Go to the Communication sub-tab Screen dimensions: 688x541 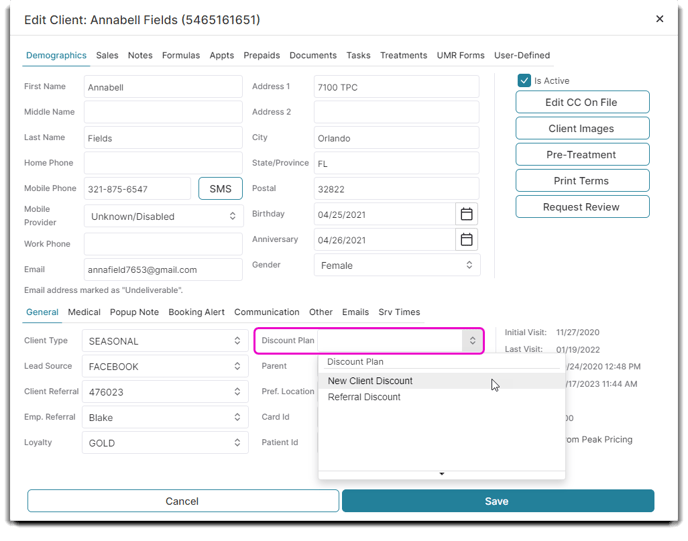pos(267,312)
